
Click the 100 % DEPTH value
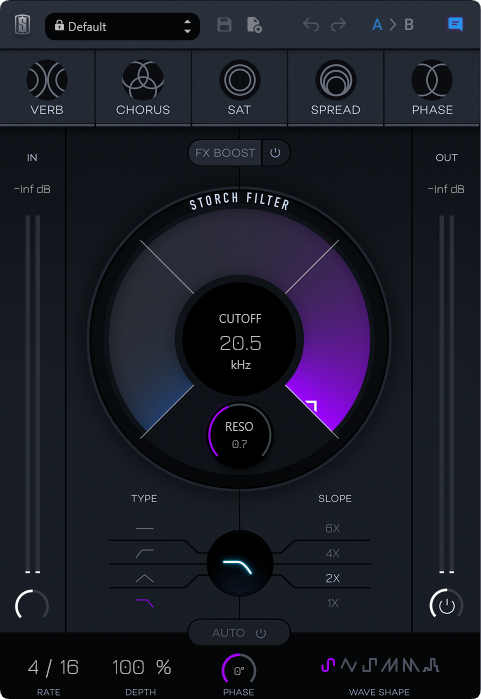(x=142, y=667)
